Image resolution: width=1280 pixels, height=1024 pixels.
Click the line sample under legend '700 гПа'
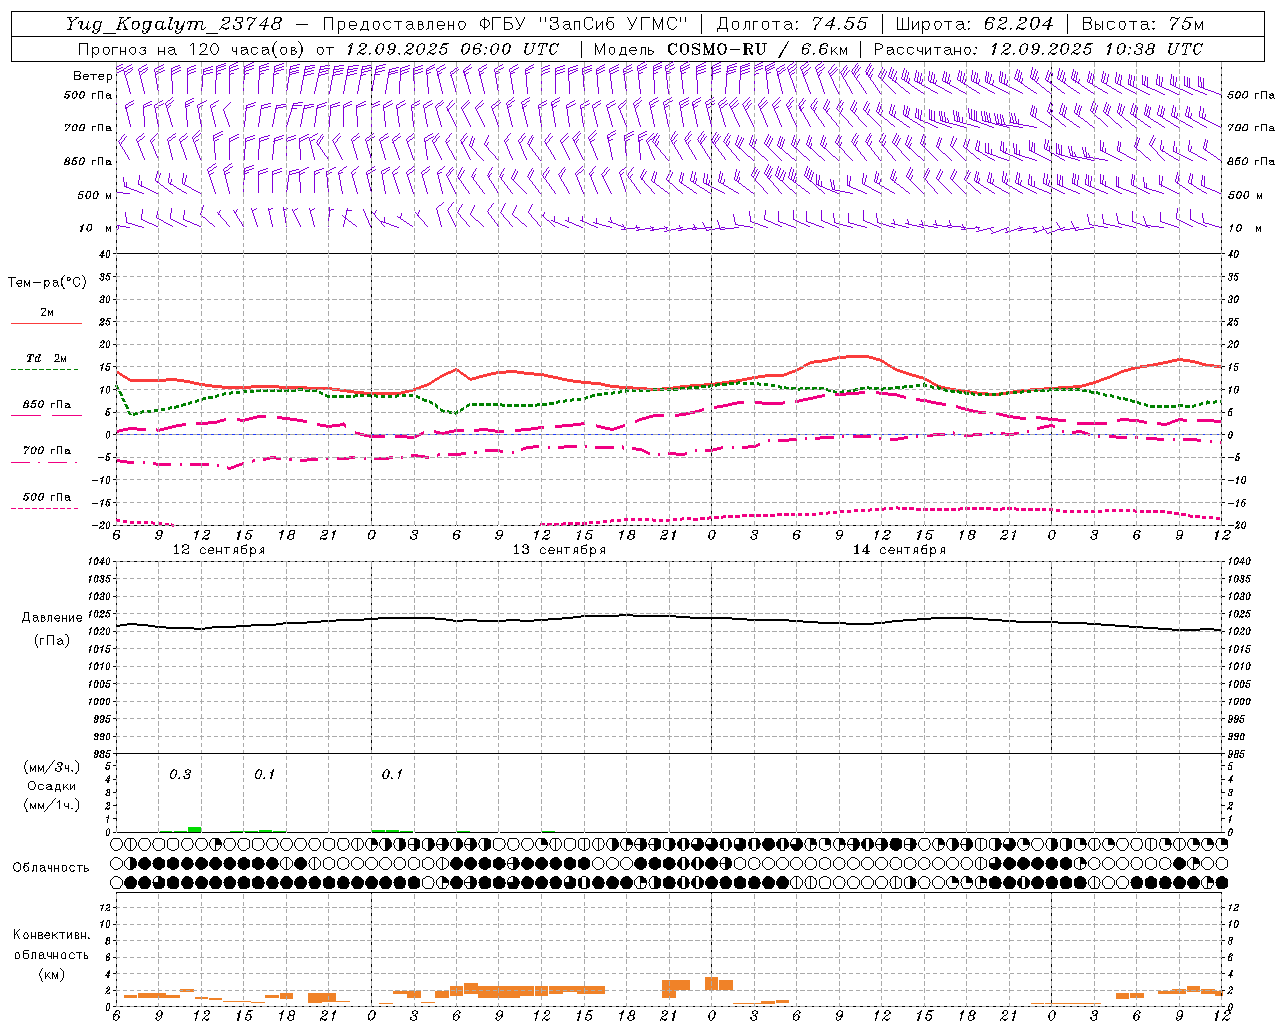point(44,462)
